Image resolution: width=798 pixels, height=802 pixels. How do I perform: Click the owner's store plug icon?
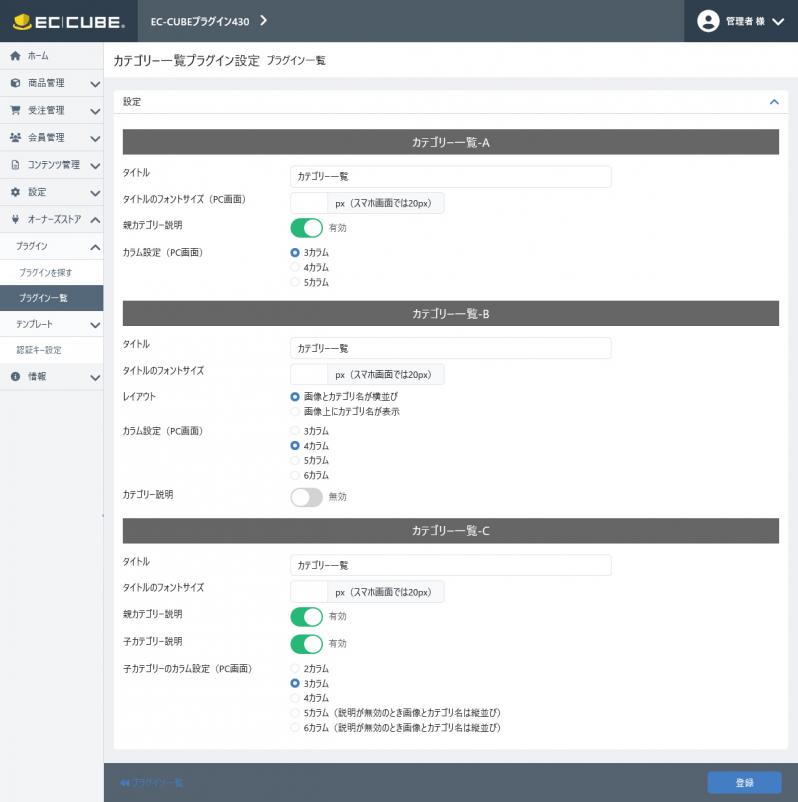[15, 219]
